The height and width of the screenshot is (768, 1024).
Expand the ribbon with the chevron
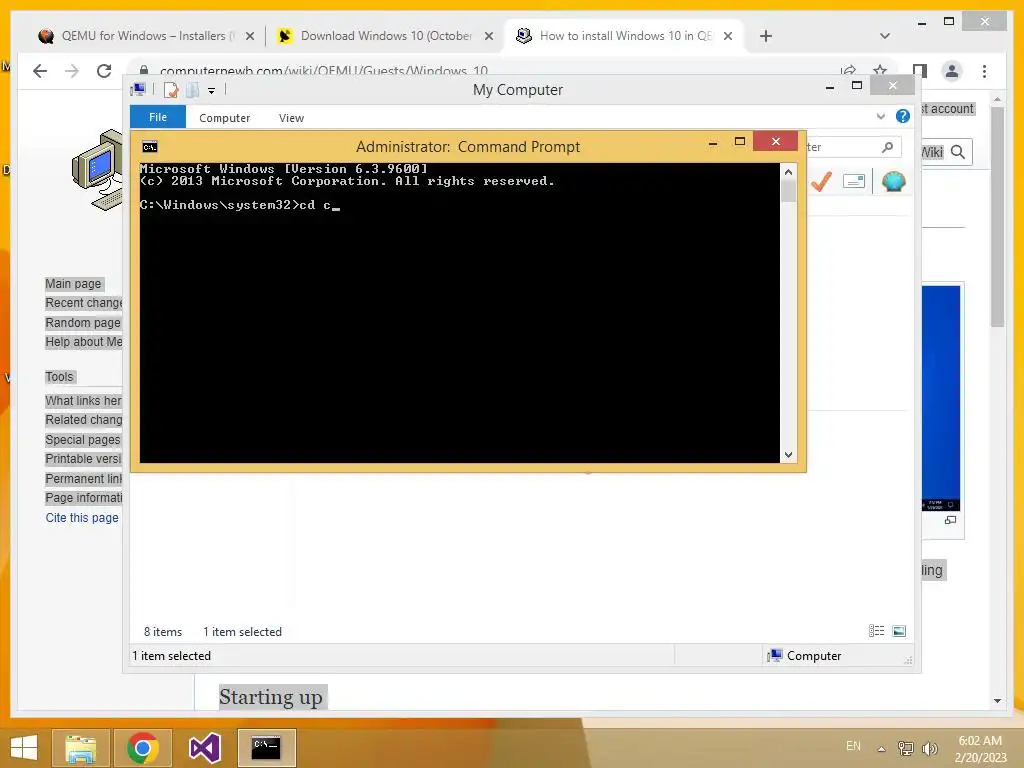[880, 116]
